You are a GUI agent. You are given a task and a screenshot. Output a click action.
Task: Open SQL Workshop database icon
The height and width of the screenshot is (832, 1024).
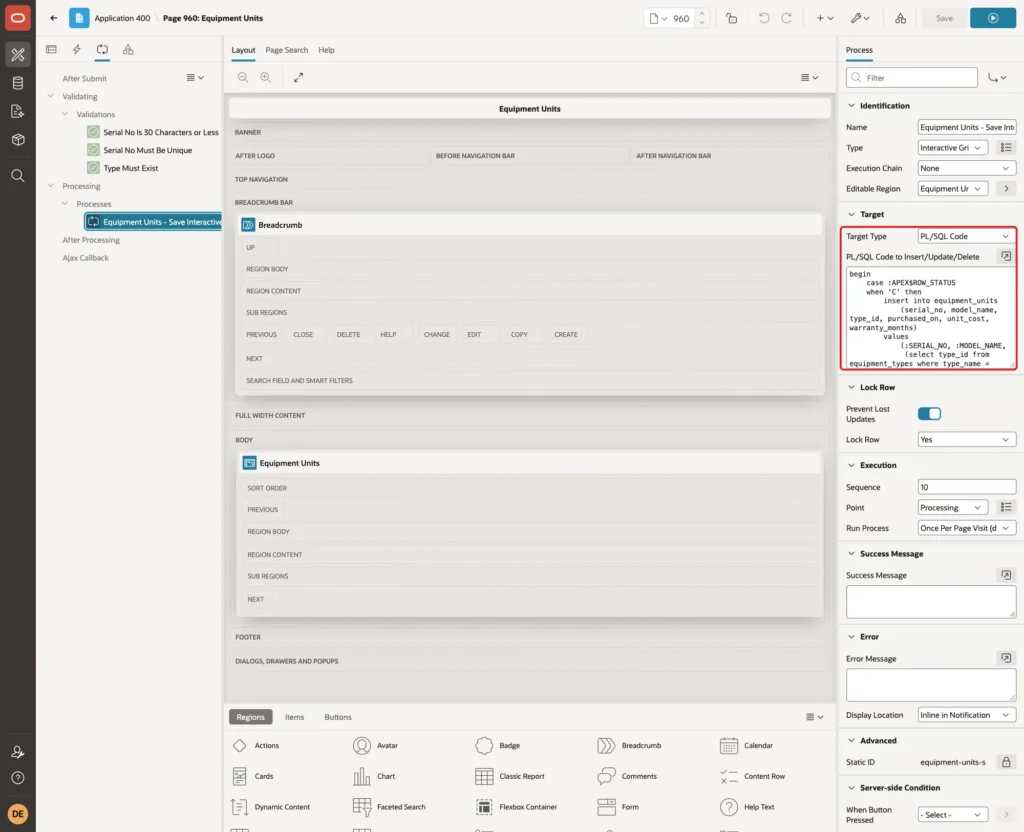click(x=18, y=83)
